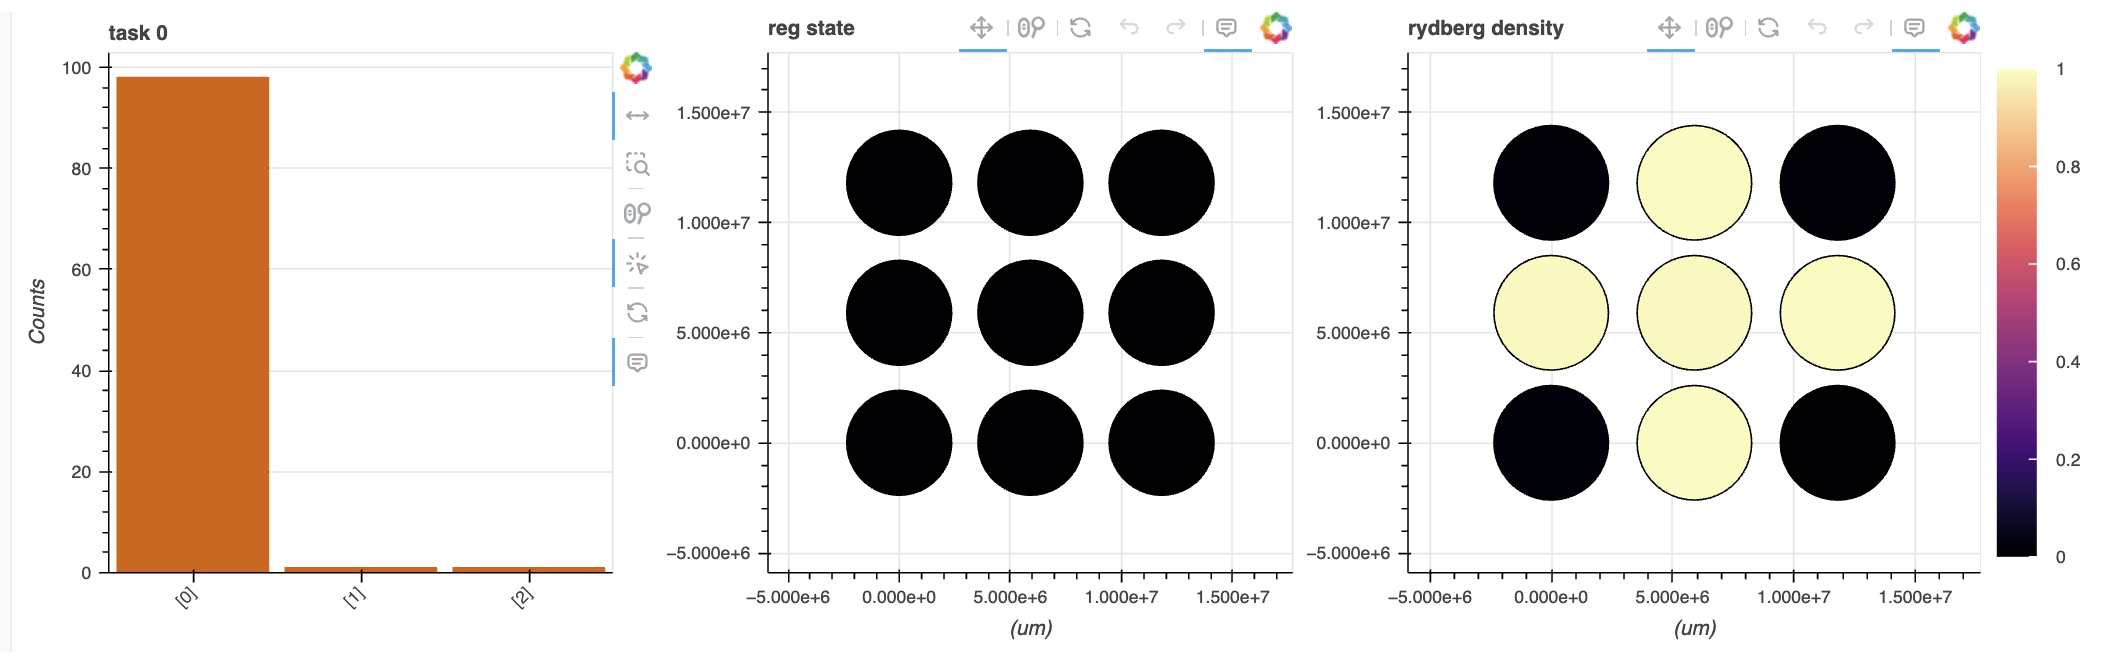Open Bokeh logo link in reg state toolbar
Image resolution: width=2124 pixels, height=662 pixels.
point(1276,28)
